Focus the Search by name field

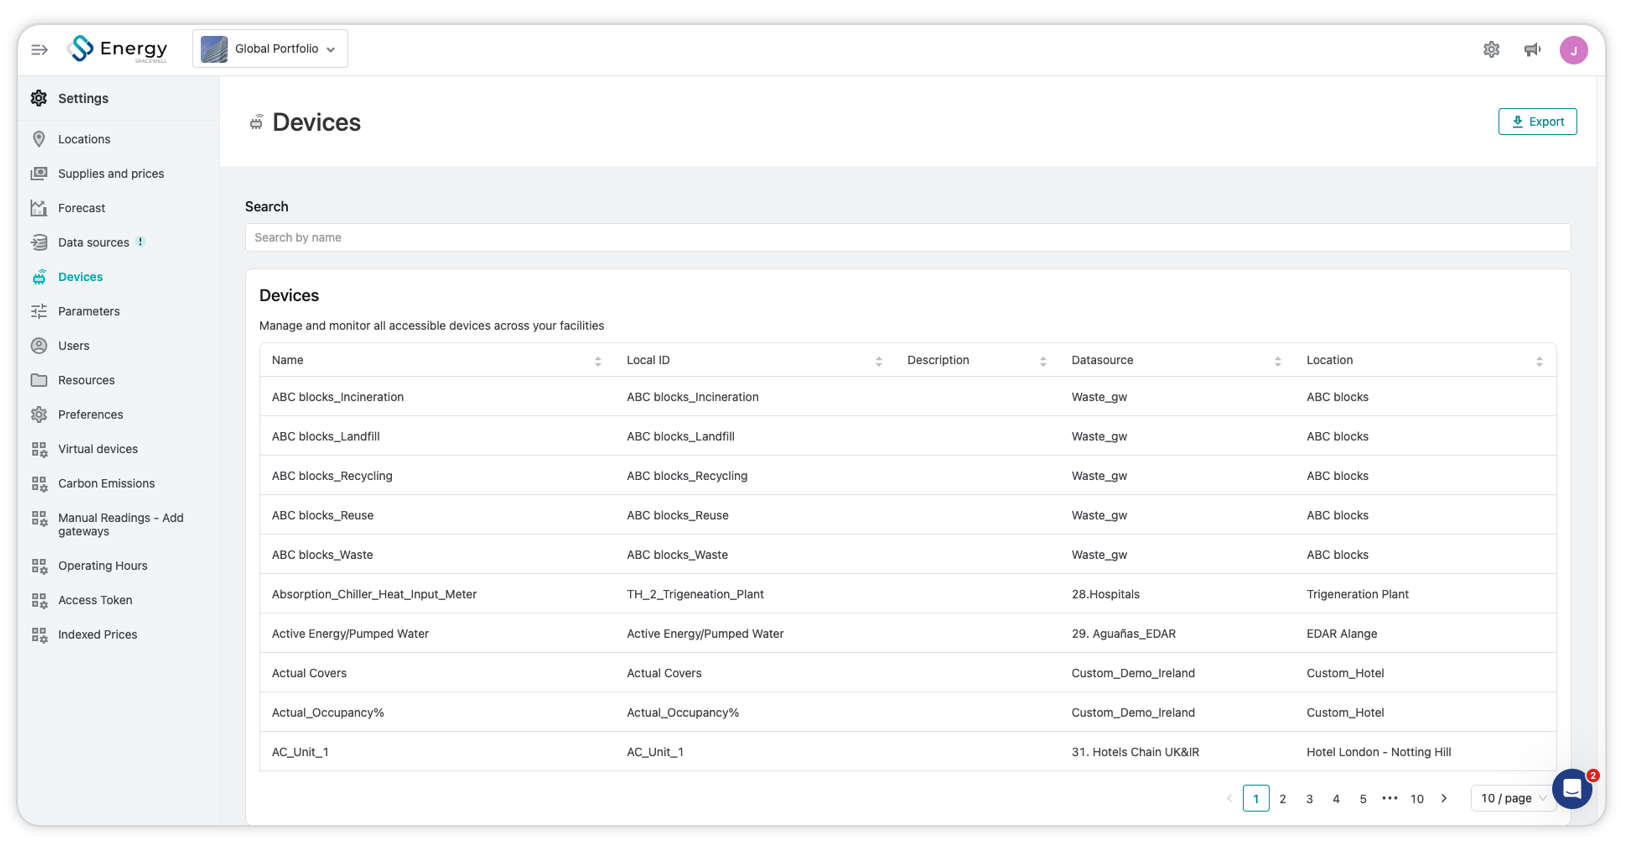908,237
